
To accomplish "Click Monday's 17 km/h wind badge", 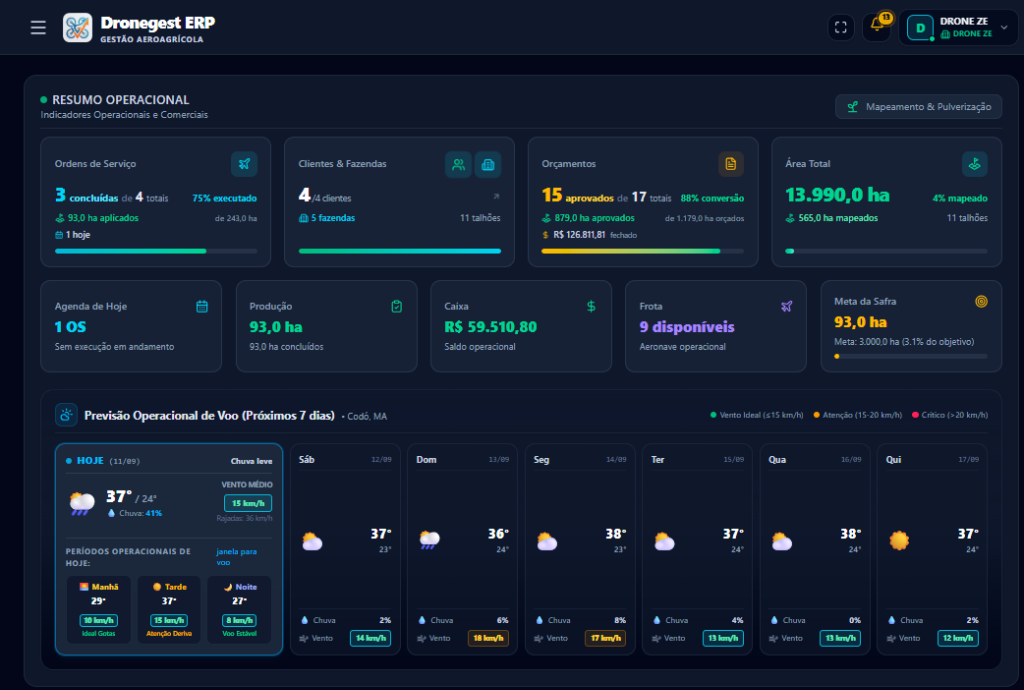I will 605,638.
